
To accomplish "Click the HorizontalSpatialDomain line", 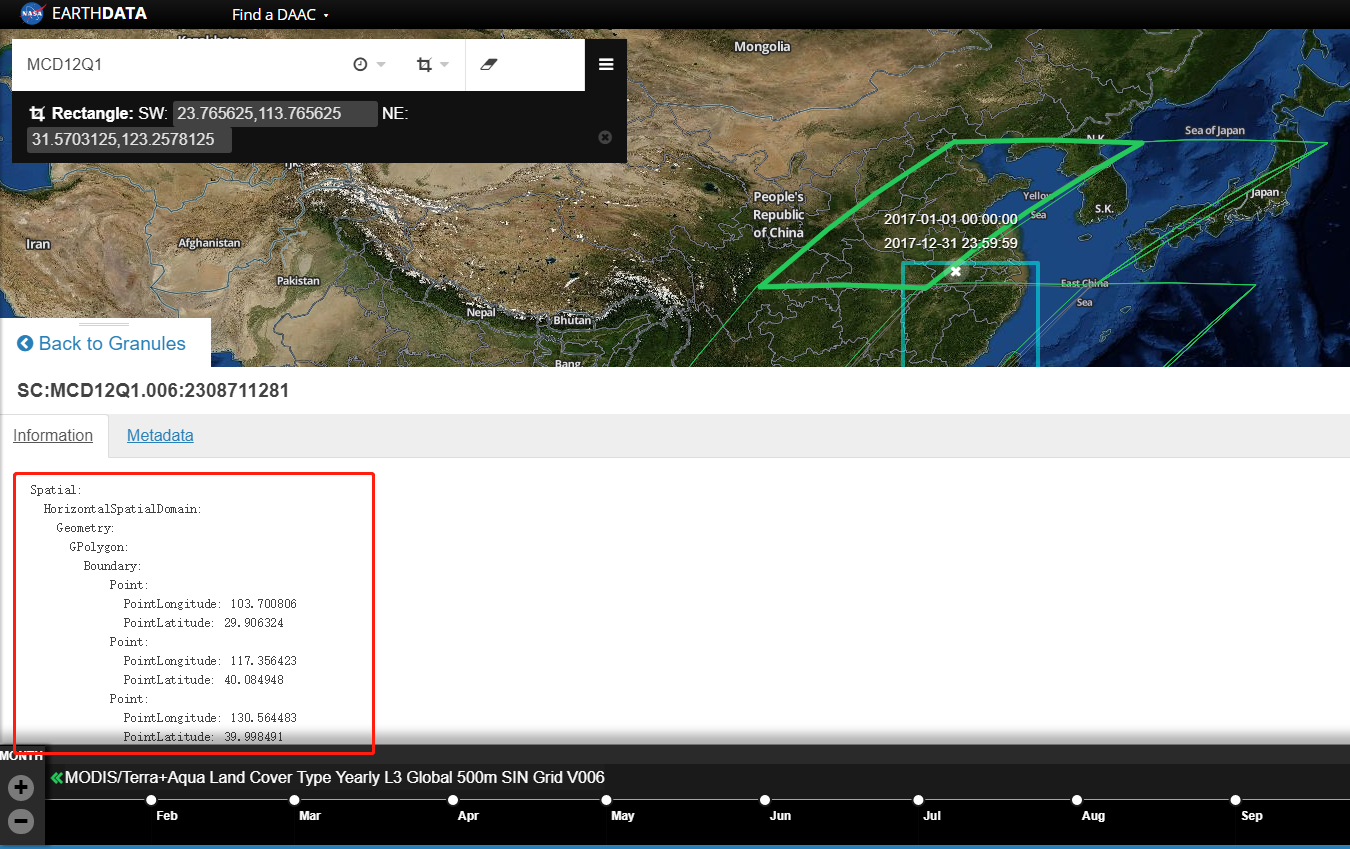I will coord(122,509).
